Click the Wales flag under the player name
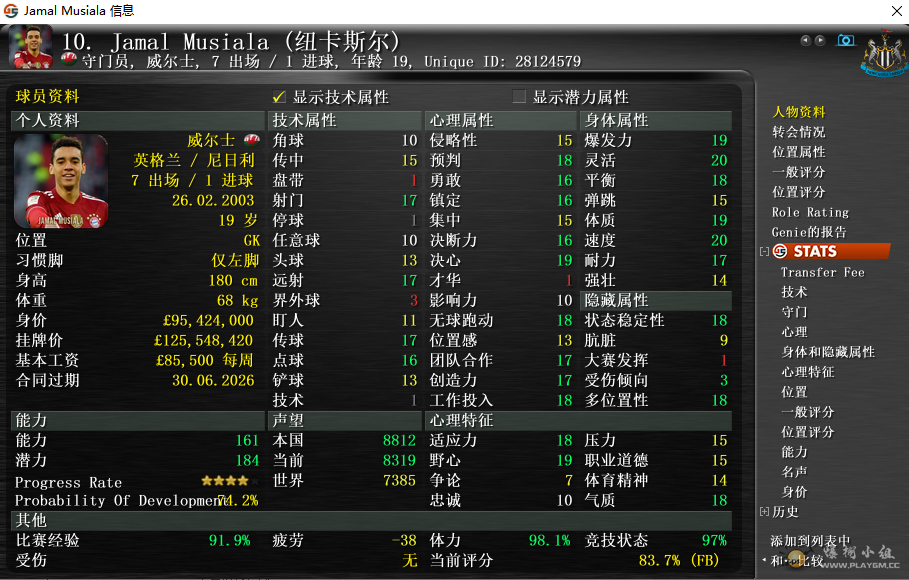This screenshot has height=580, width=909. coord(69,60)
